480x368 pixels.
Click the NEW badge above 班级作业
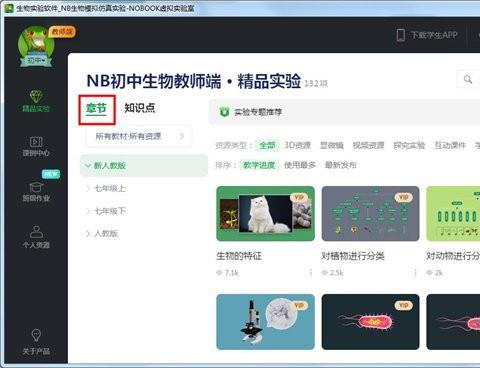[x=51, y=174]
